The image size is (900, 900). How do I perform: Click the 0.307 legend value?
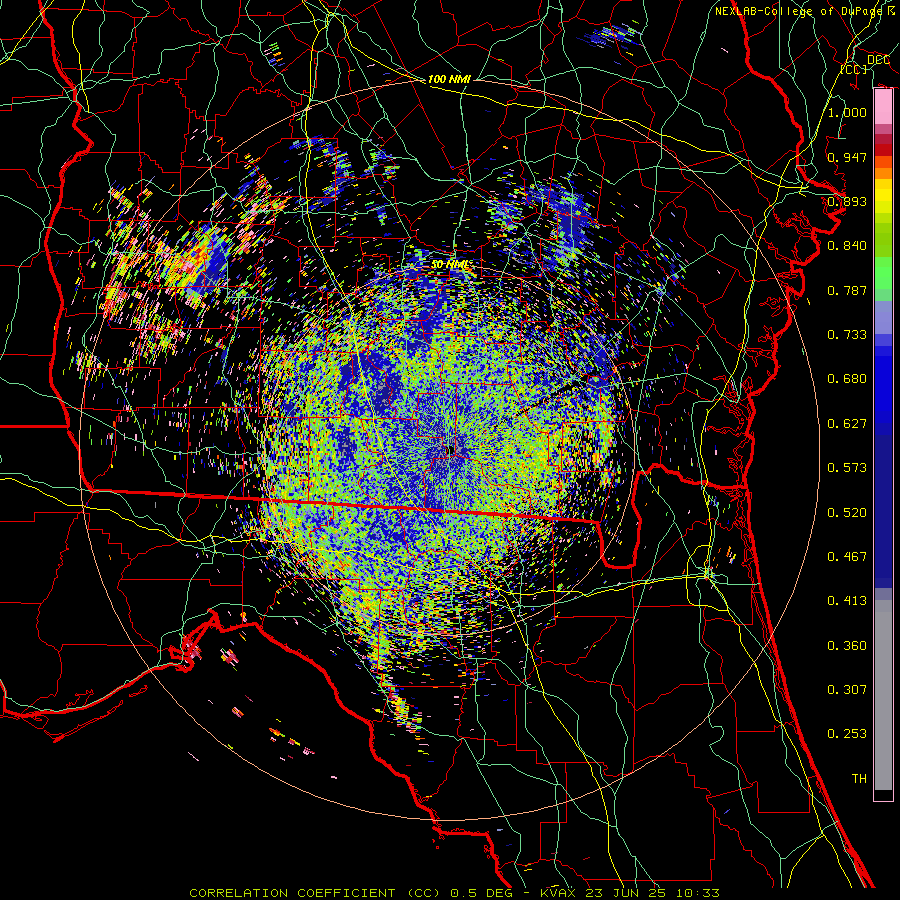pos(847,690)
